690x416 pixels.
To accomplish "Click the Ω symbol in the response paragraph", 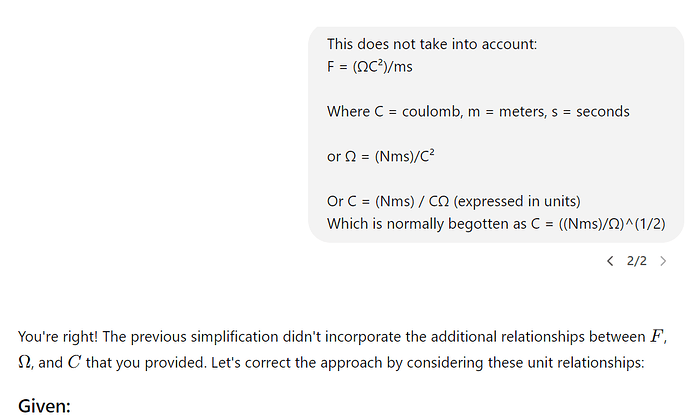I will pos(24,363).
